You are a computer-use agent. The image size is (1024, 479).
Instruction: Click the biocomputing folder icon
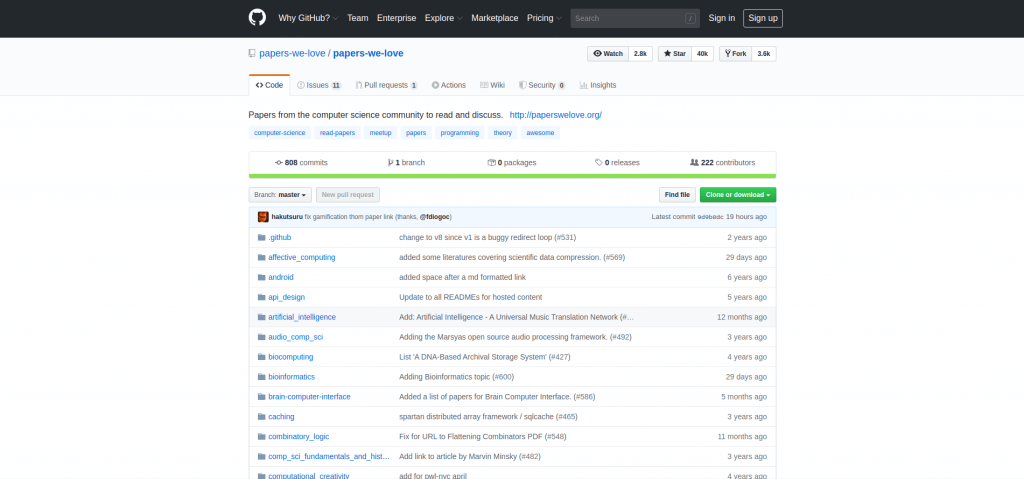261,357
